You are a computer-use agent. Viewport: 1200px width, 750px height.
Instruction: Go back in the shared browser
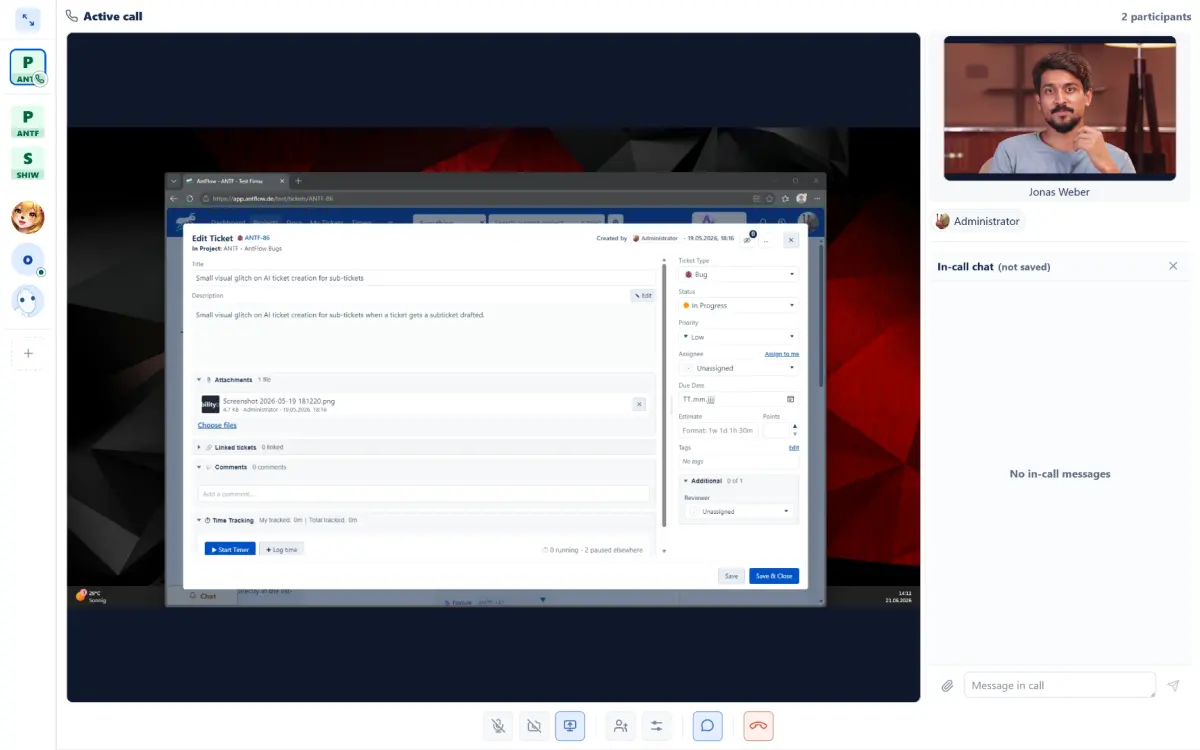tap(174, 198)
